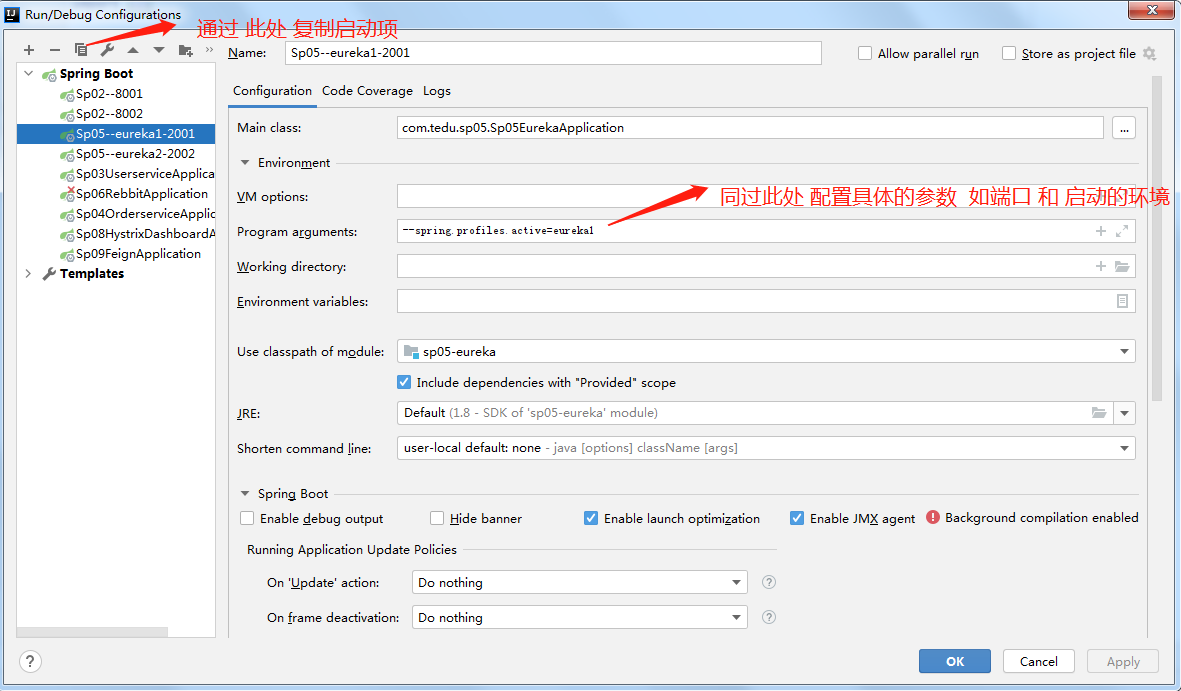Select Sp09FeignApplication configuration
Screen dimensions: 1181x691
click(130, 254)
